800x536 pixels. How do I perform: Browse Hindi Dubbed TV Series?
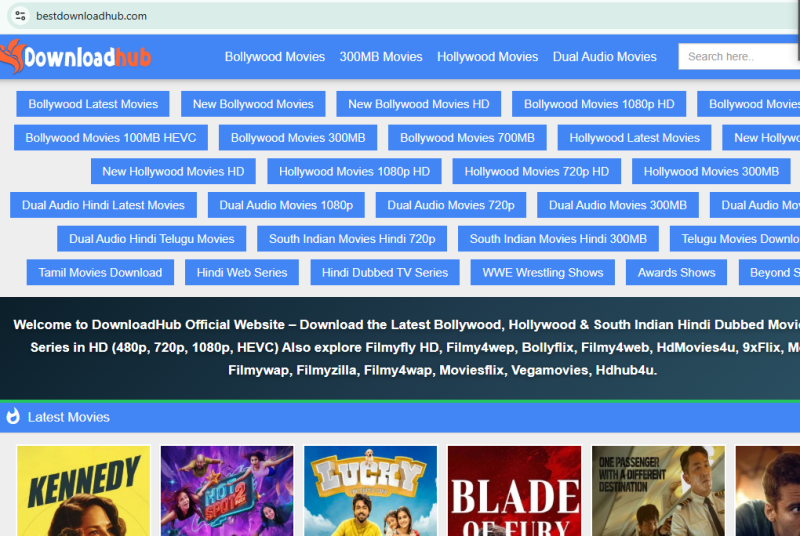coord(385,272)
